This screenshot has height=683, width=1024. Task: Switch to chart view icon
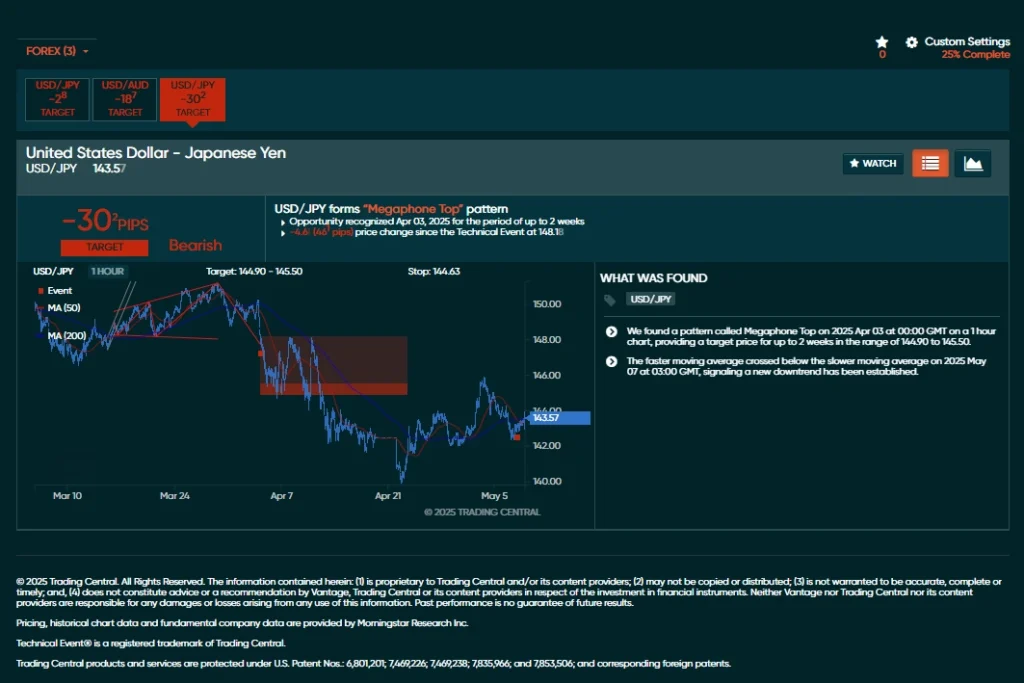click(x=973, y=163)
